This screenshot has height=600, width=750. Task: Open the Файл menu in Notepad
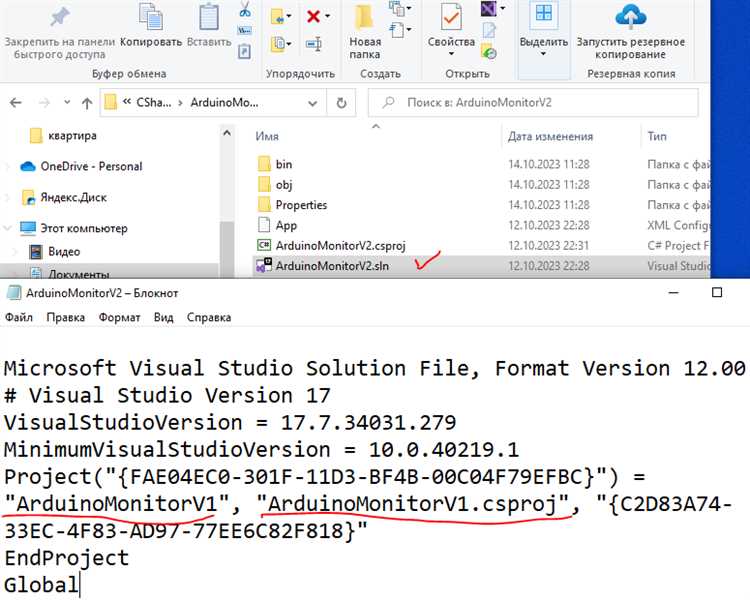pyautogui.click(x=19, y=317)
